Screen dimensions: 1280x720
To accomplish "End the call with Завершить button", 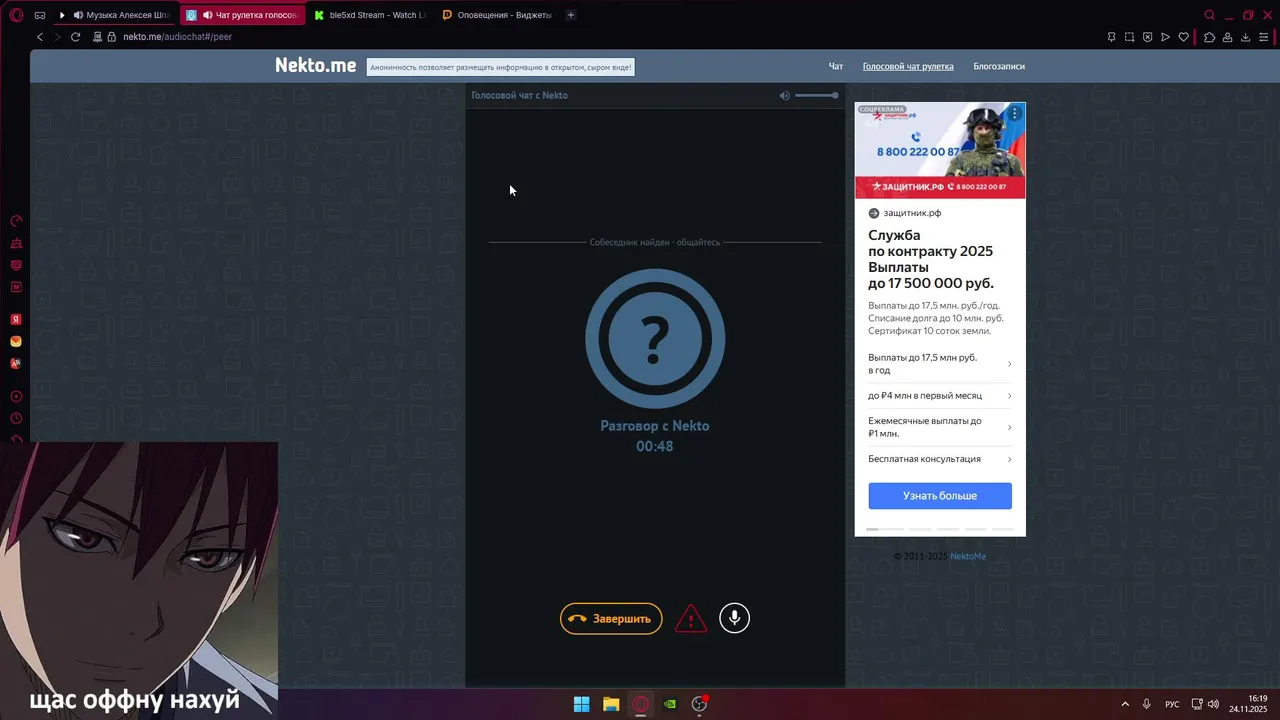I will click(x=611, y=619).
